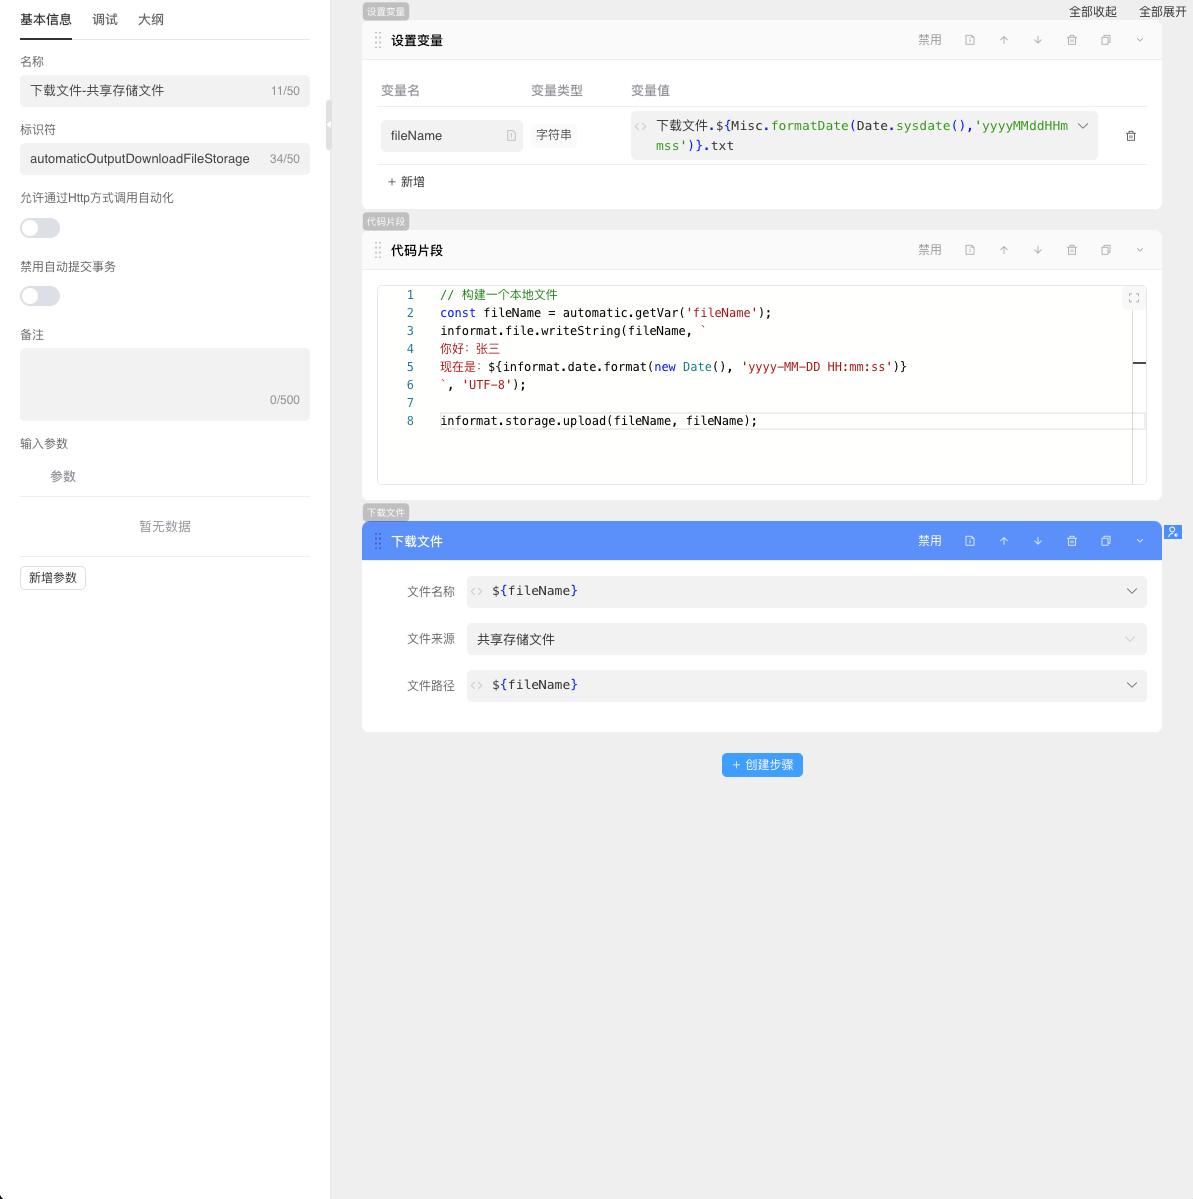The height and width of the screenshot is (1199, 1193).
Task: Open the 字符串 variable type selector
Action: point(554,135)
